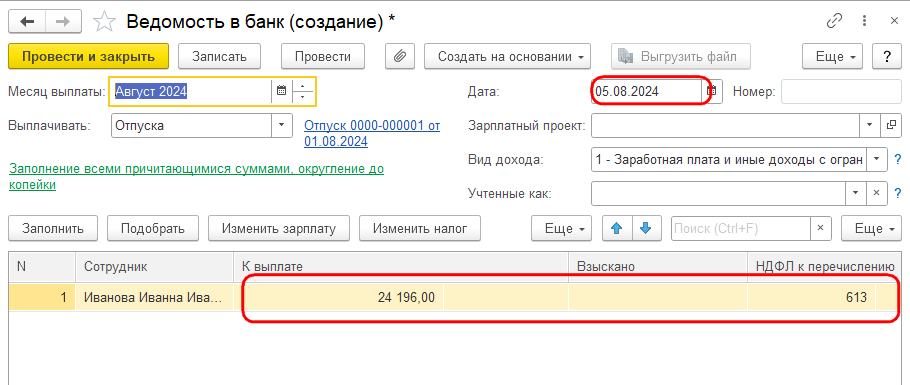
Task: Select the 24 196,00 payout cell
Action: tap(338, 297)
